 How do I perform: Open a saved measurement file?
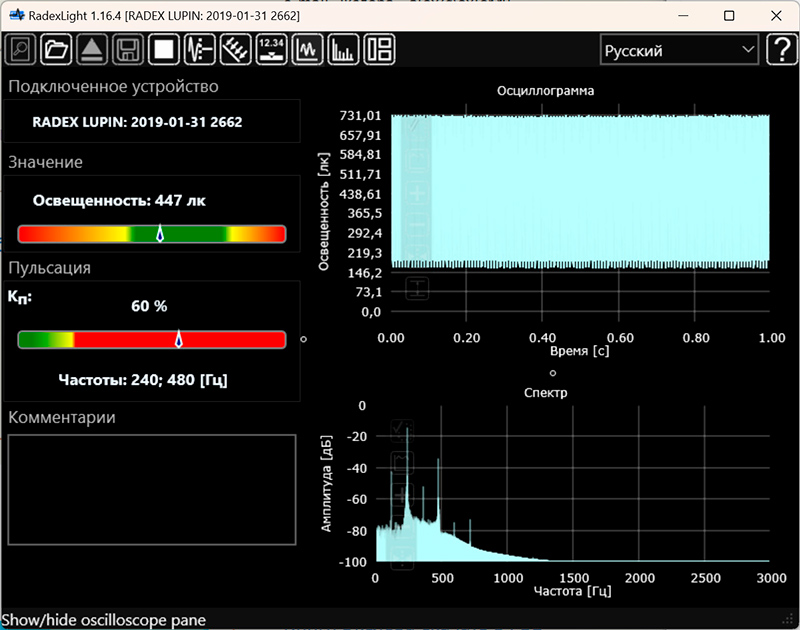(x=56, y=49)
